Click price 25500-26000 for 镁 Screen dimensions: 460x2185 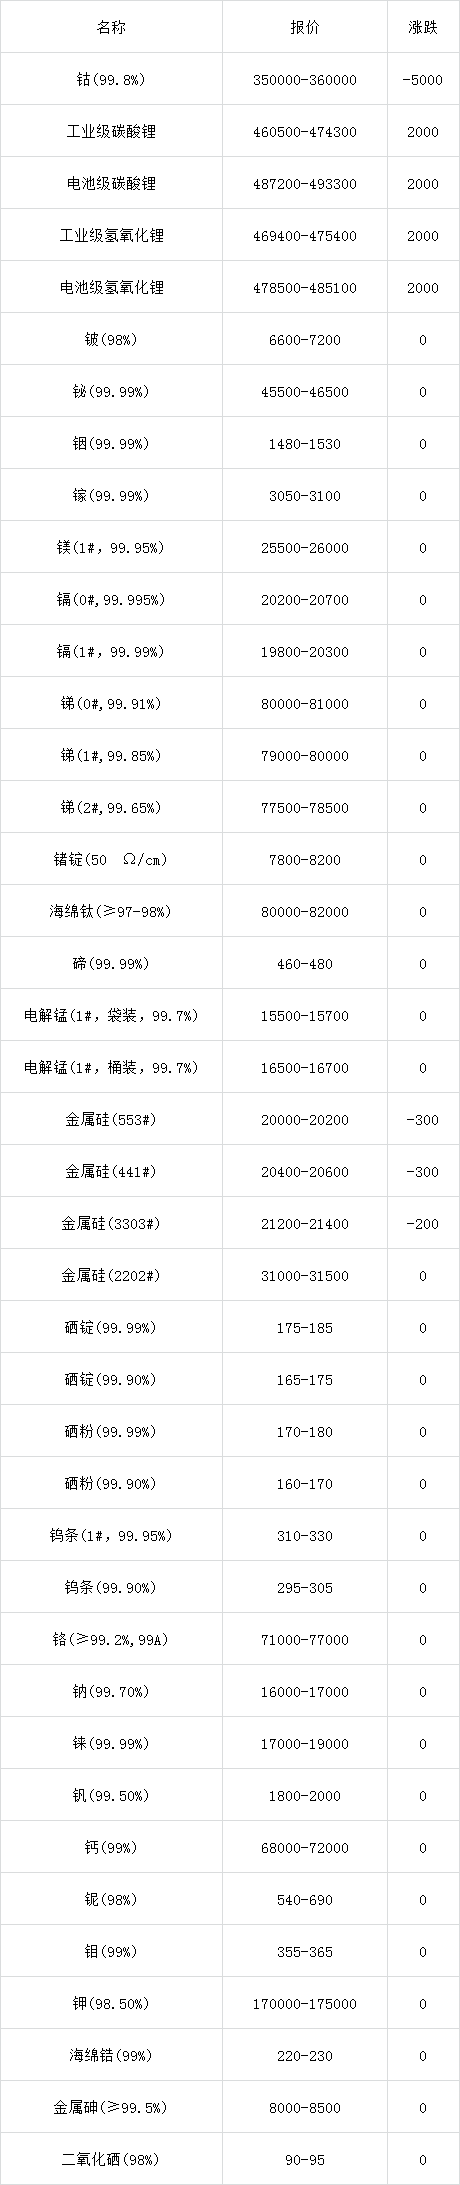[305, 547]
